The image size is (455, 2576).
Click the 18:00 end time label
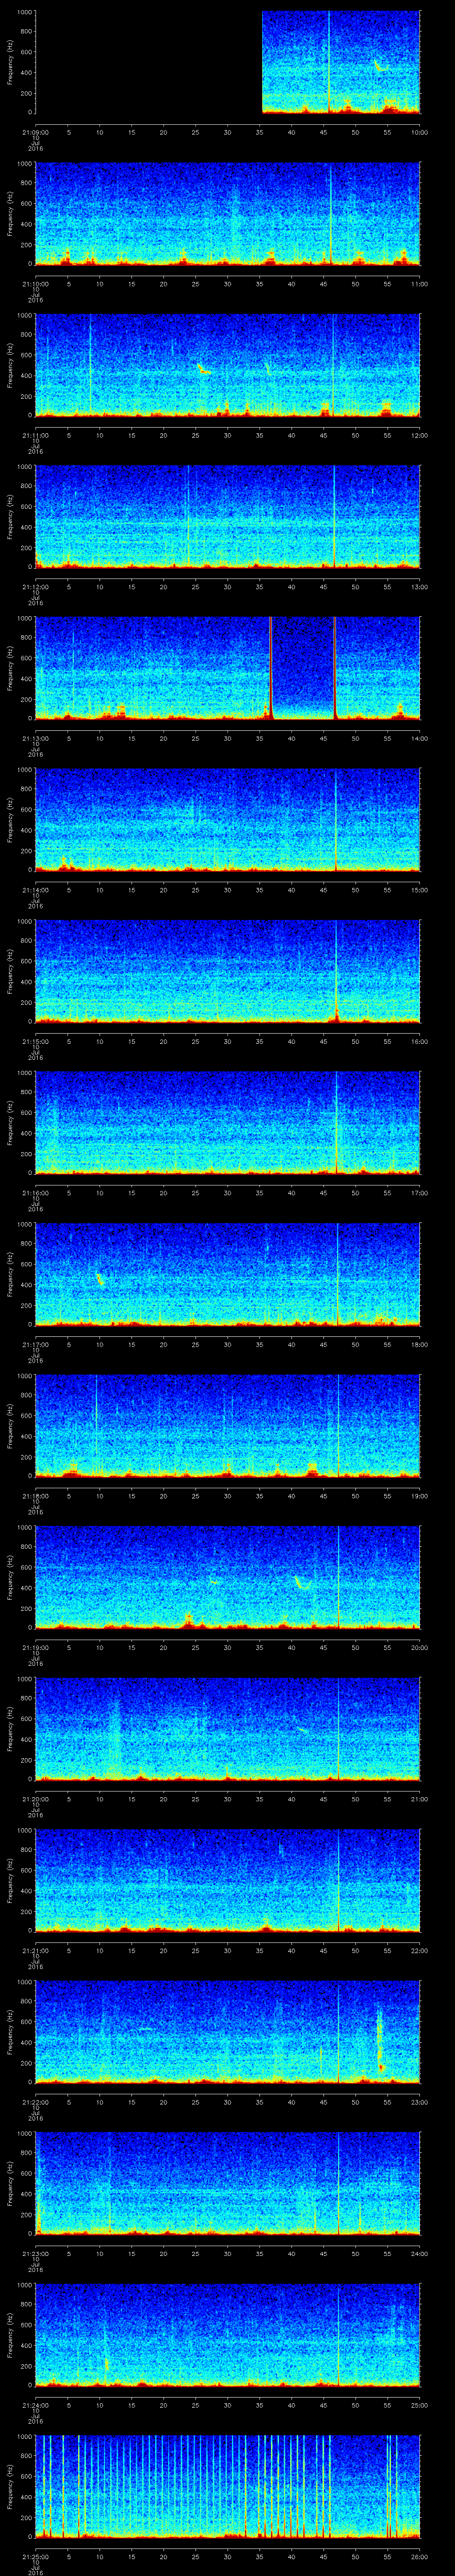click(419, 1344)
